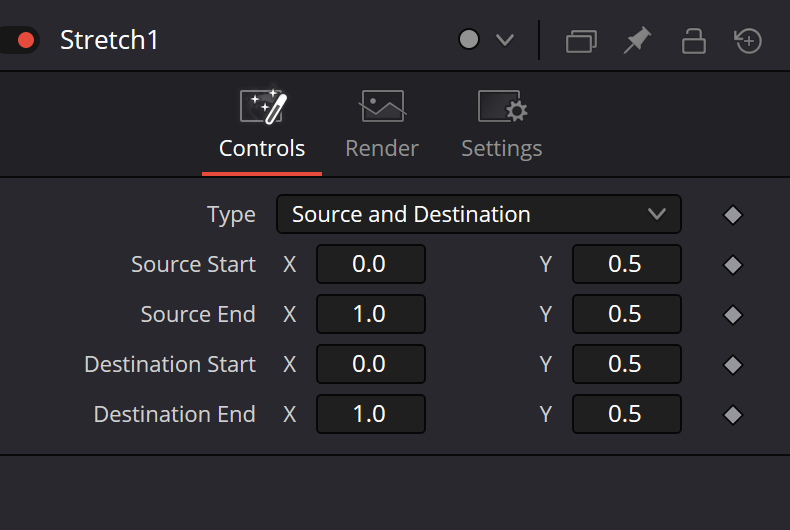The height and width of the screenshot is (530, 790).
Task: Click the Source Start label
Action: (x=193, y=264)
